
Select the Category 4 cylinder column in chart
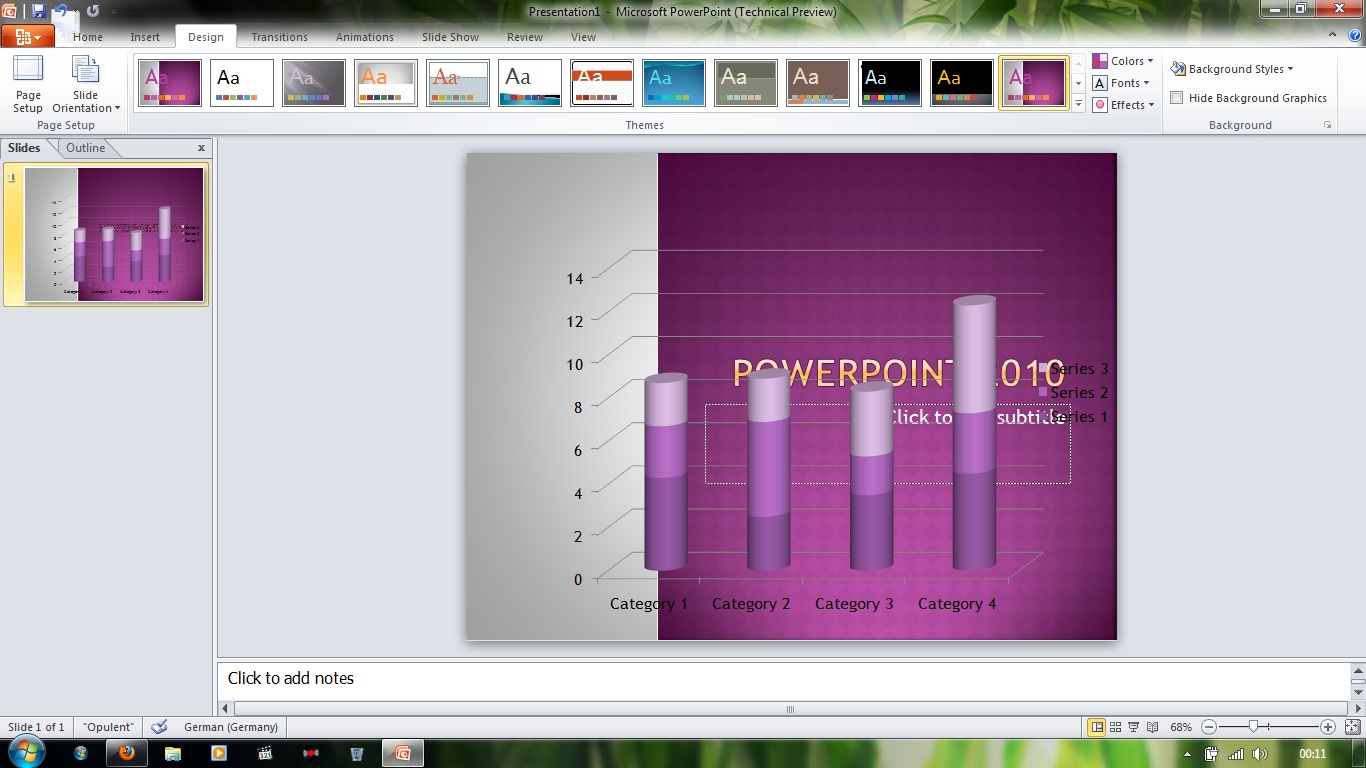(974, 433)
